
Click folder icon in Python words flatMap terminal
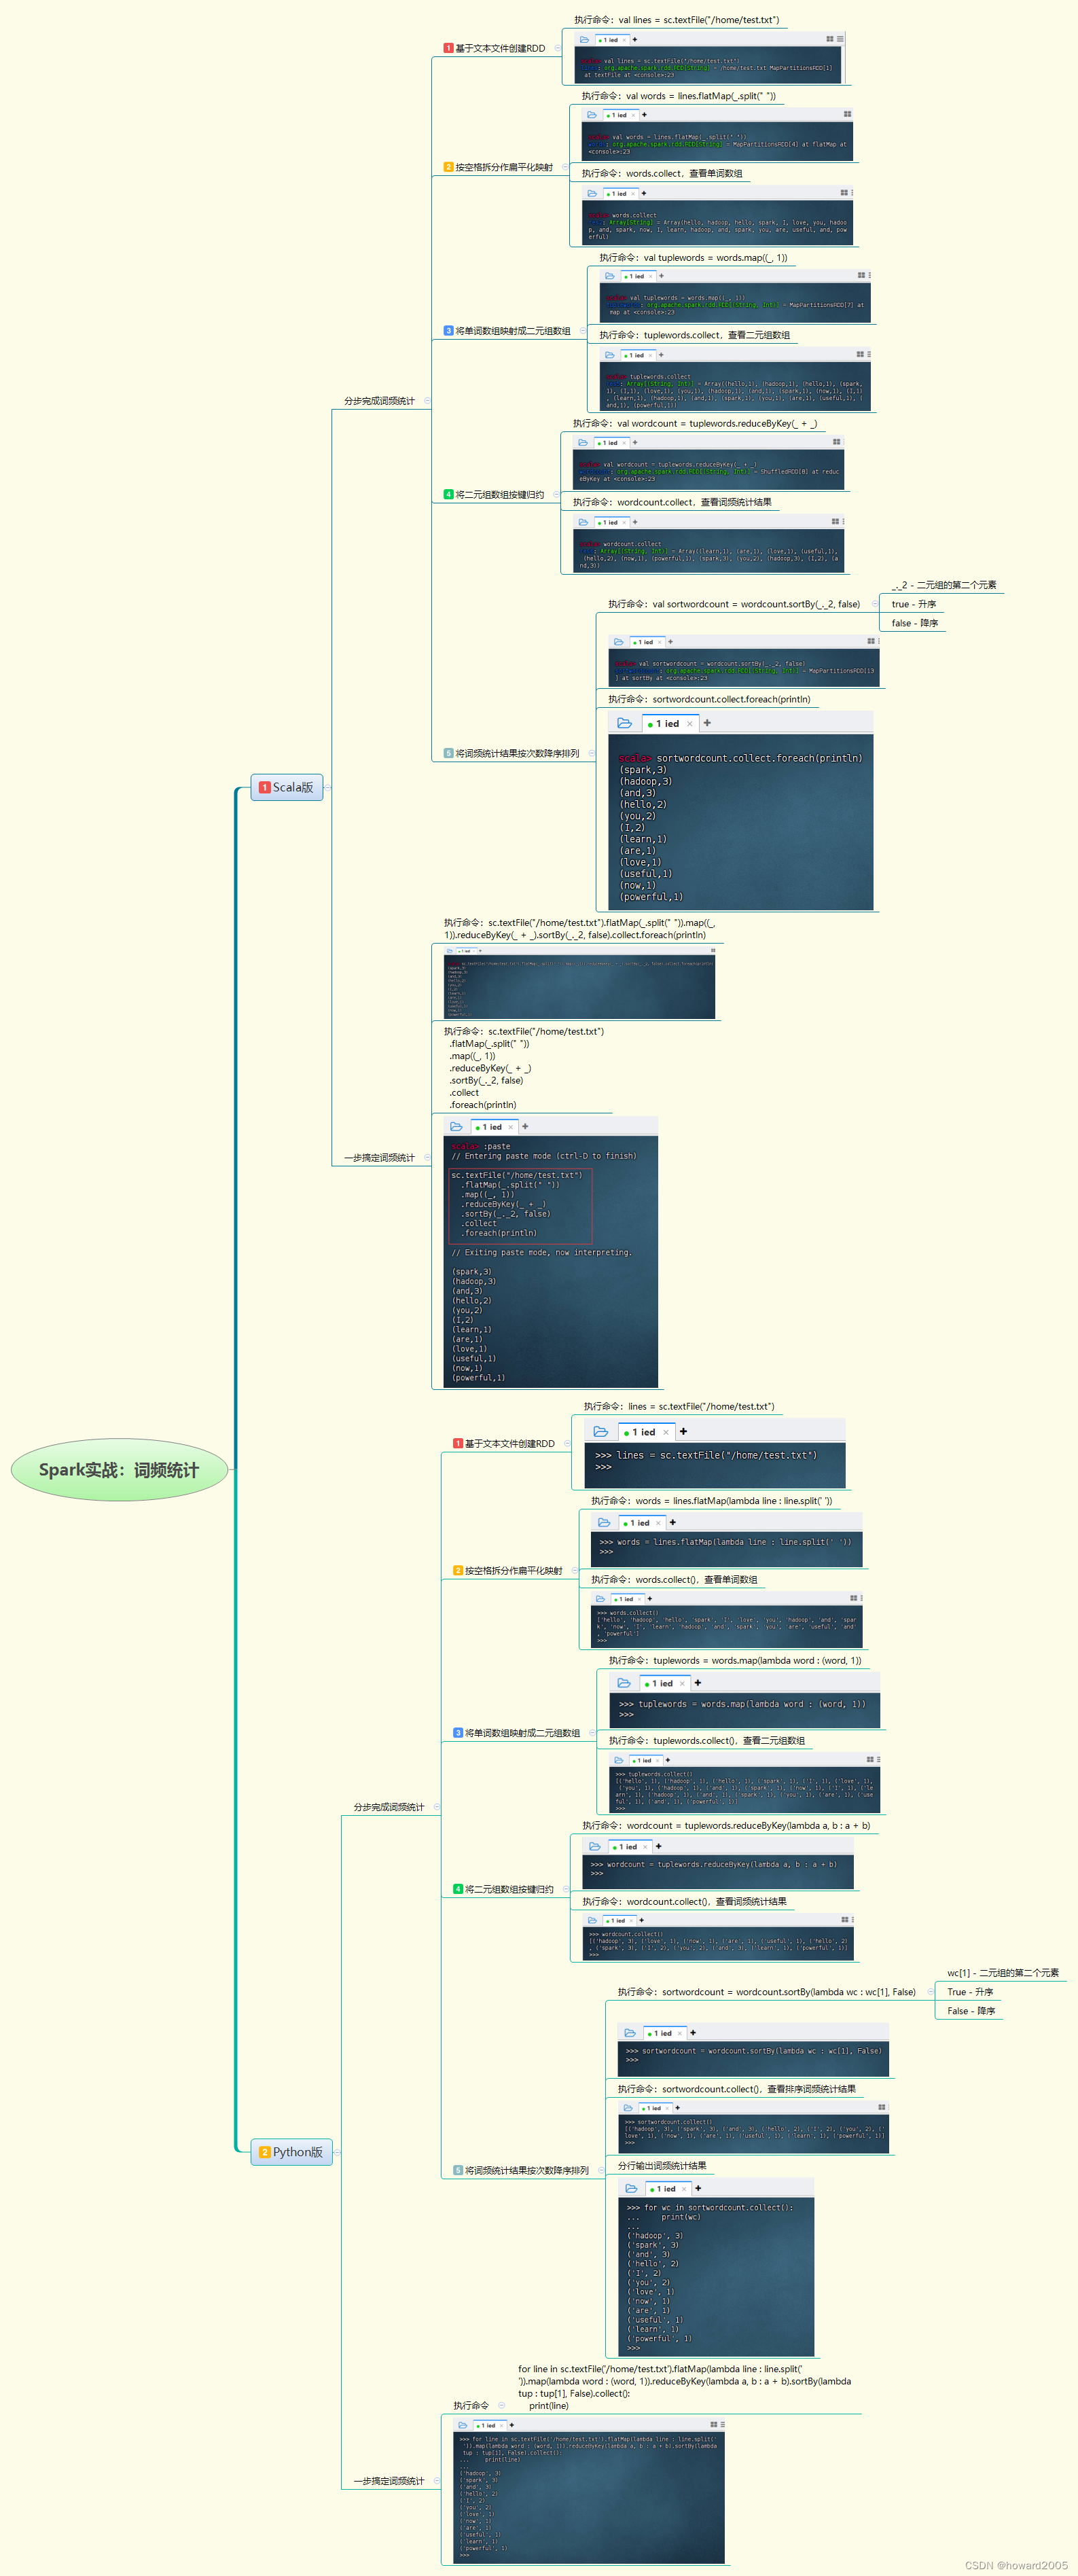point(604,1523)
